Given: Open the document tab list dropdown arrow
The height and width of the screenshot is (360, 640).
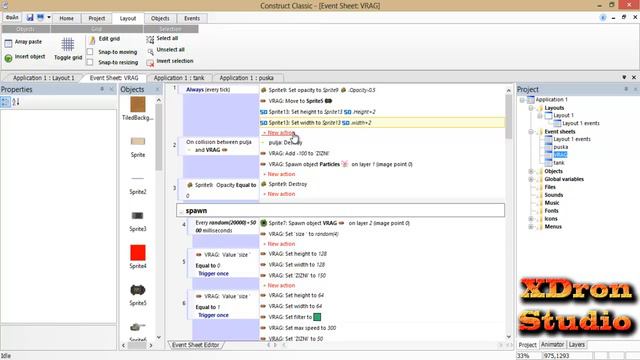Looking at the screenshot, I should coord(624,77).
